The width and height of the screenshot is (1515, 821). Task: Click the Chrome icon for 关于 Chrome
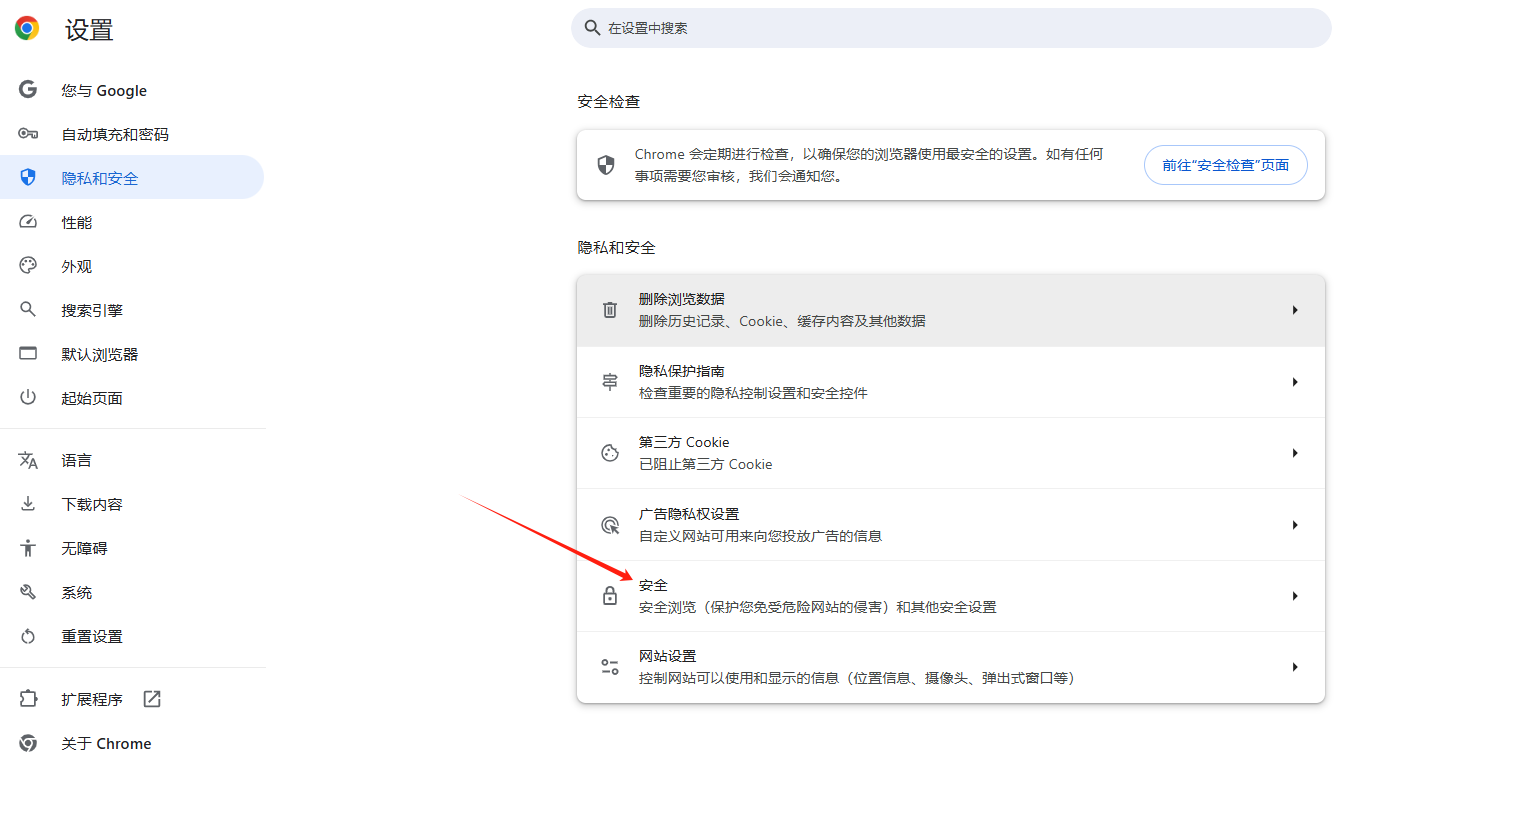coord(28,743)
